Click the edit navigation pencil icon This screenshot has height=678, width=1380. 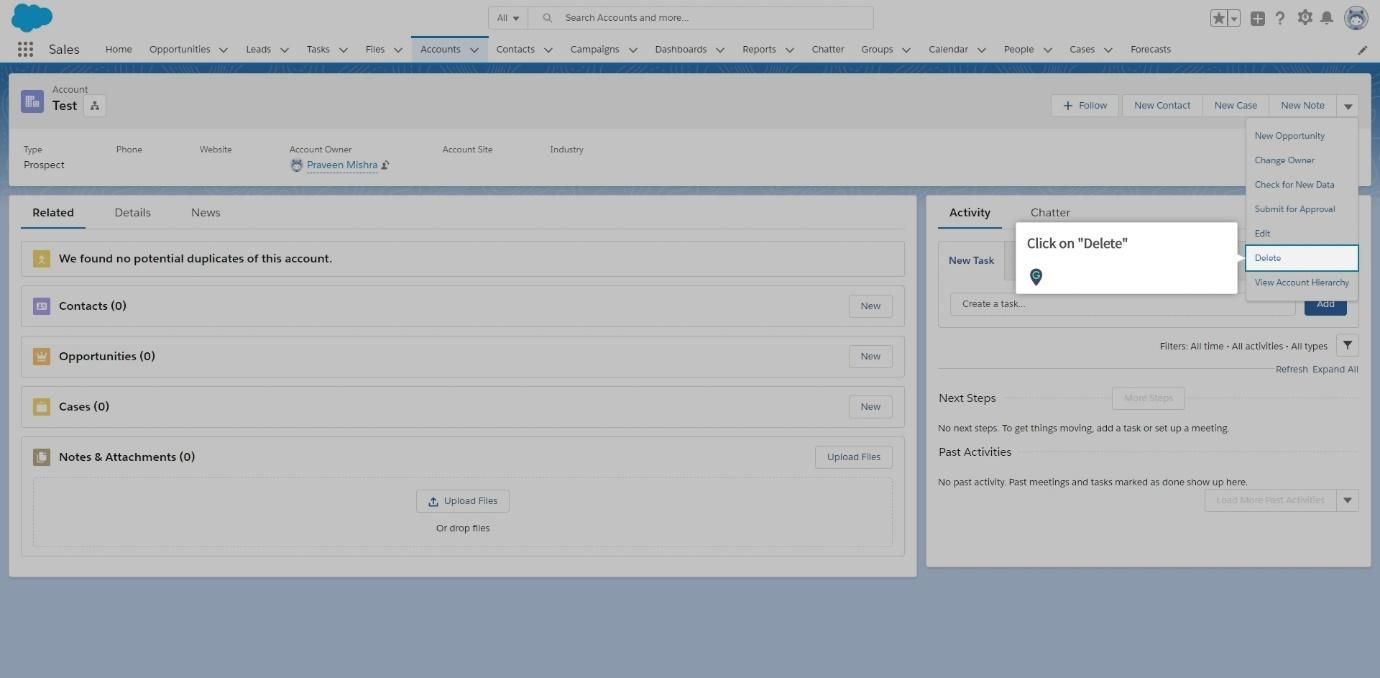1362,49
